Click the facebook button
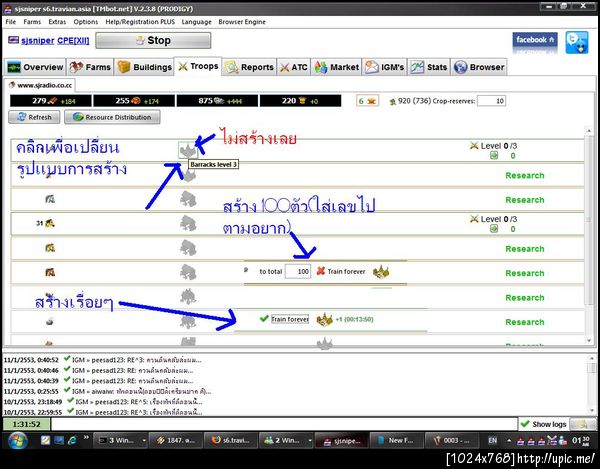 (535, 42)
